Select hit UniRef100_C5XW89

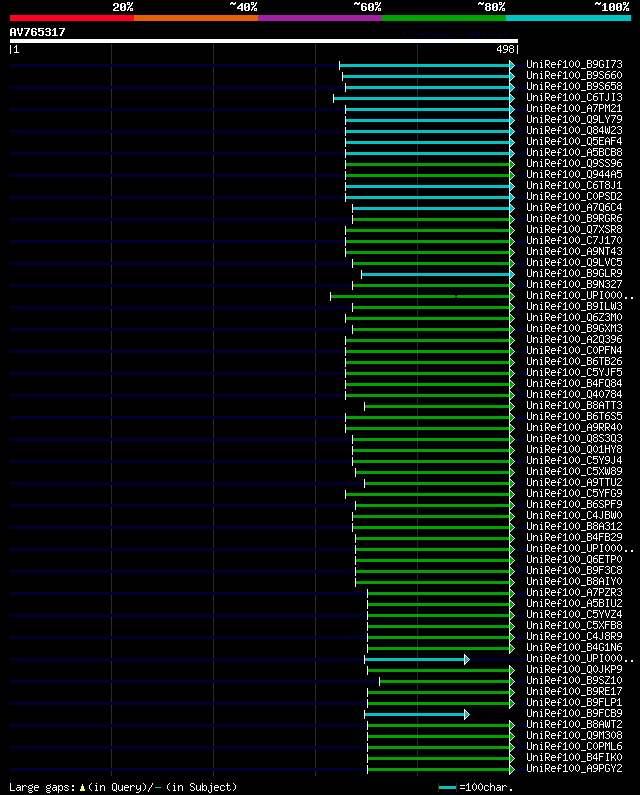tap(574, 472)
